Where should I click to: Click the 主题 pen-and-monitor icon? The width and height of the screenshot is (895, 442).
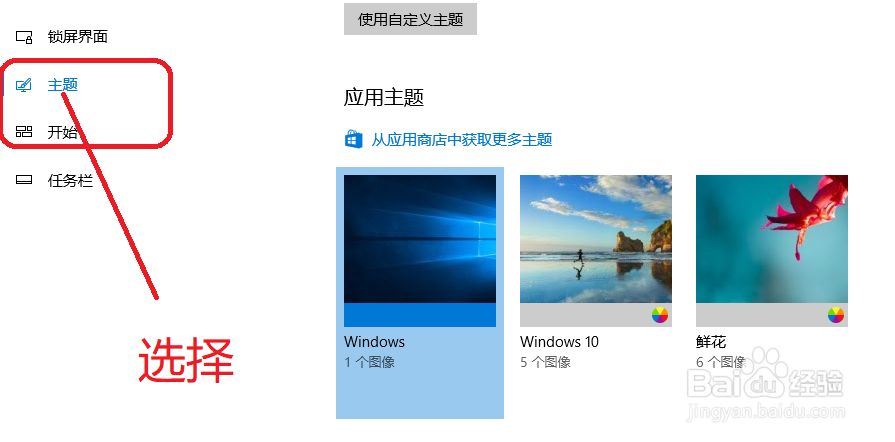(x=23, y=85)
